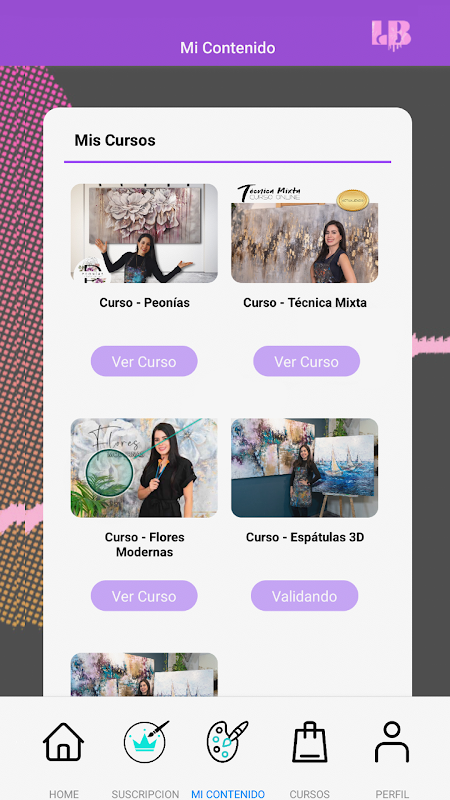Select the partially visible fifth course thumbnail
This screenshot has width=450, height=800.
point(144,674)
